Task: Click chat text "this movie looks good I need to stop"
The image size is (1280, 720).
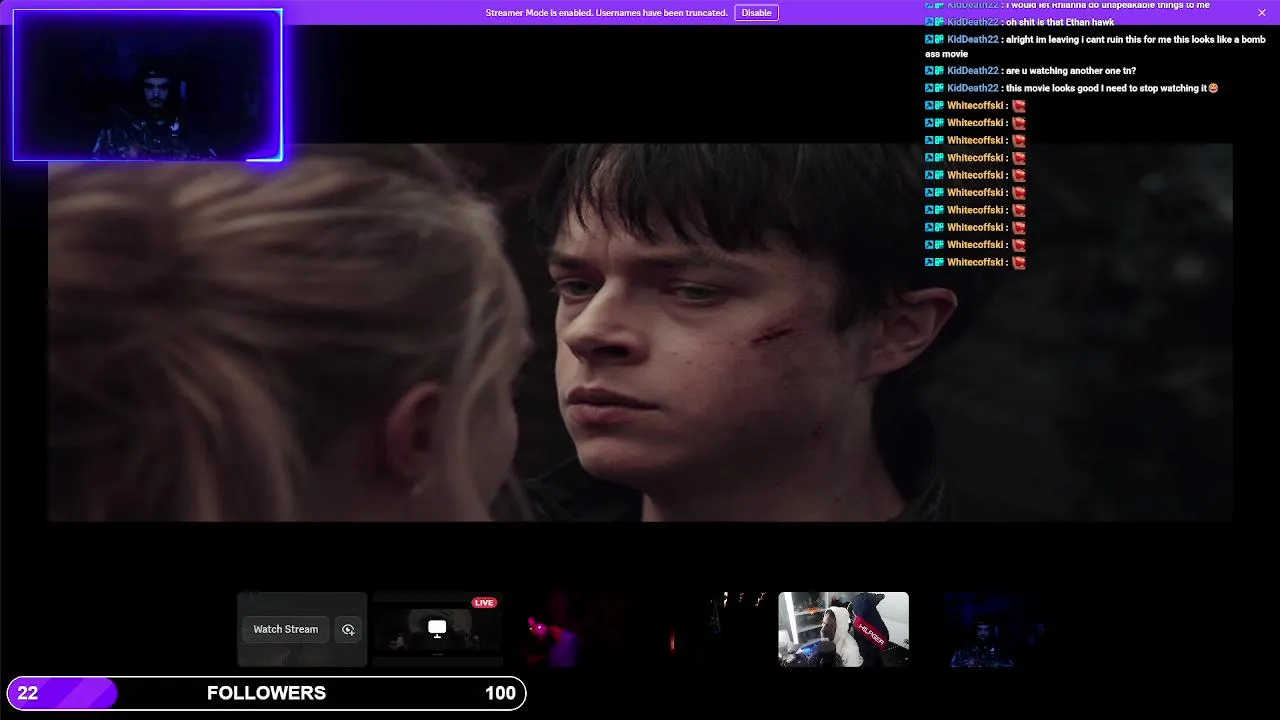Action: pyautogui.click(x=1084, y=88)
